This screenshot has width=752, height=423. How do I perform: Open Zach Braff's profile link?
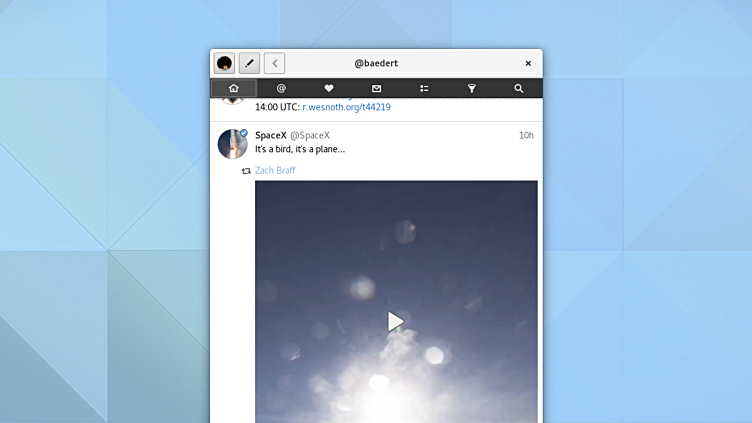[275, 171]
